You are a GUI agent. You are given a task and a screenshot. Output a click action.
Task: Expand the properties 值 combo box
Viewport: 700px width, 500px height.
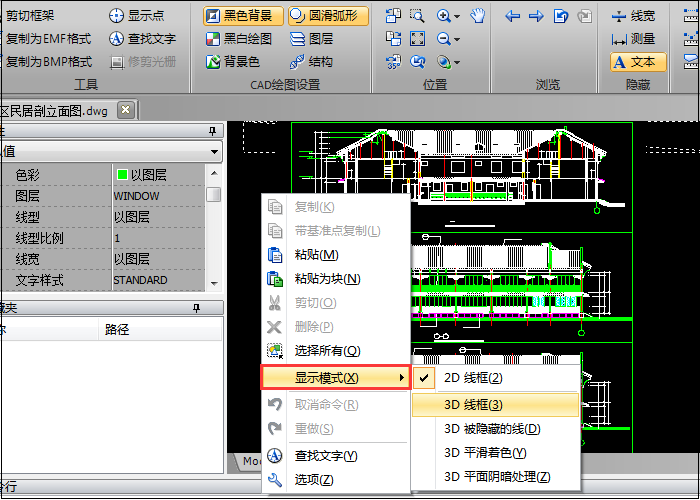(x=215, y=151)
